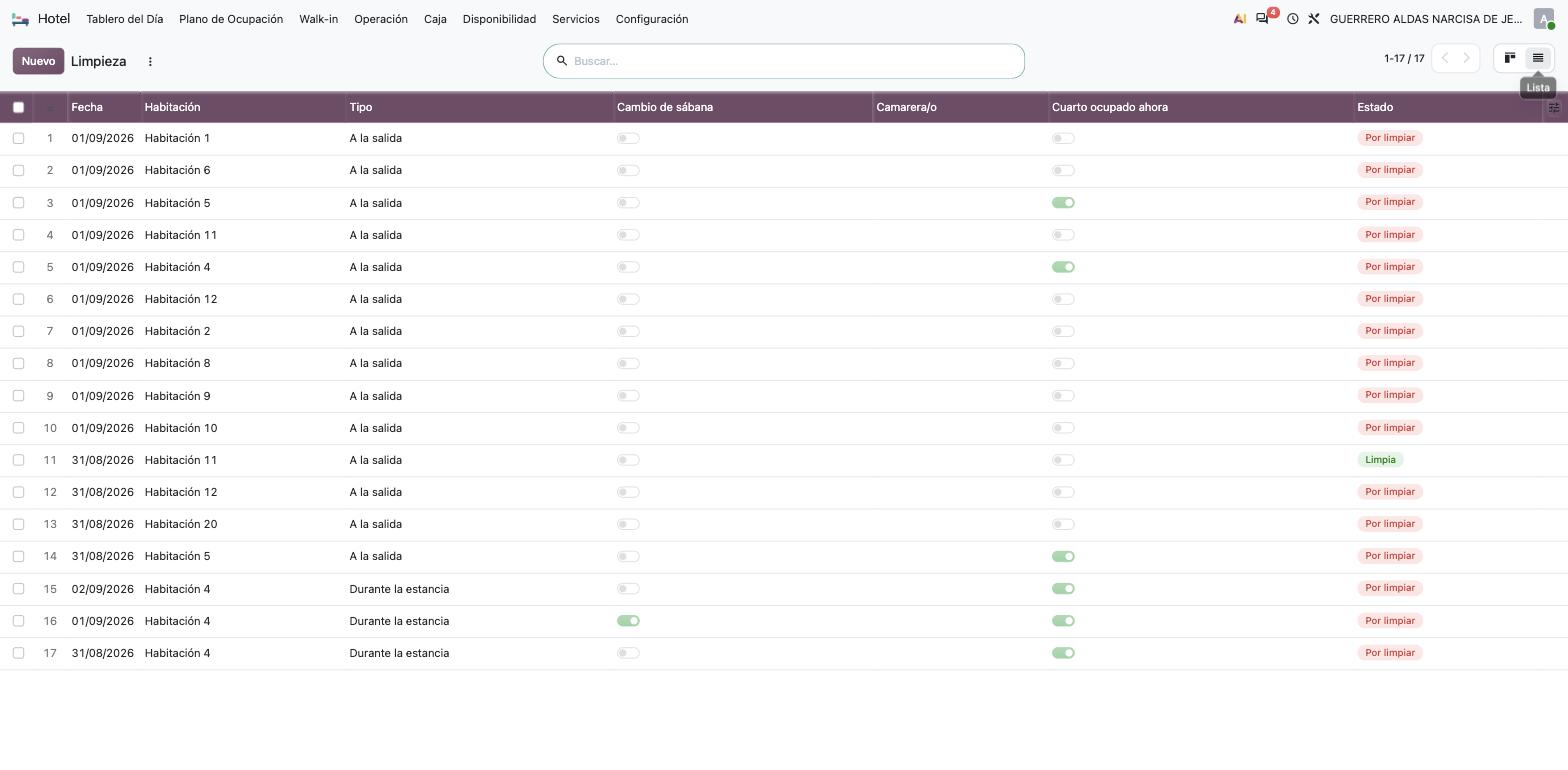Open the debug tools wrench icon
The width and height of the screenshot is (1568, 770).
pyautogui.click(x=1314, y=19)
